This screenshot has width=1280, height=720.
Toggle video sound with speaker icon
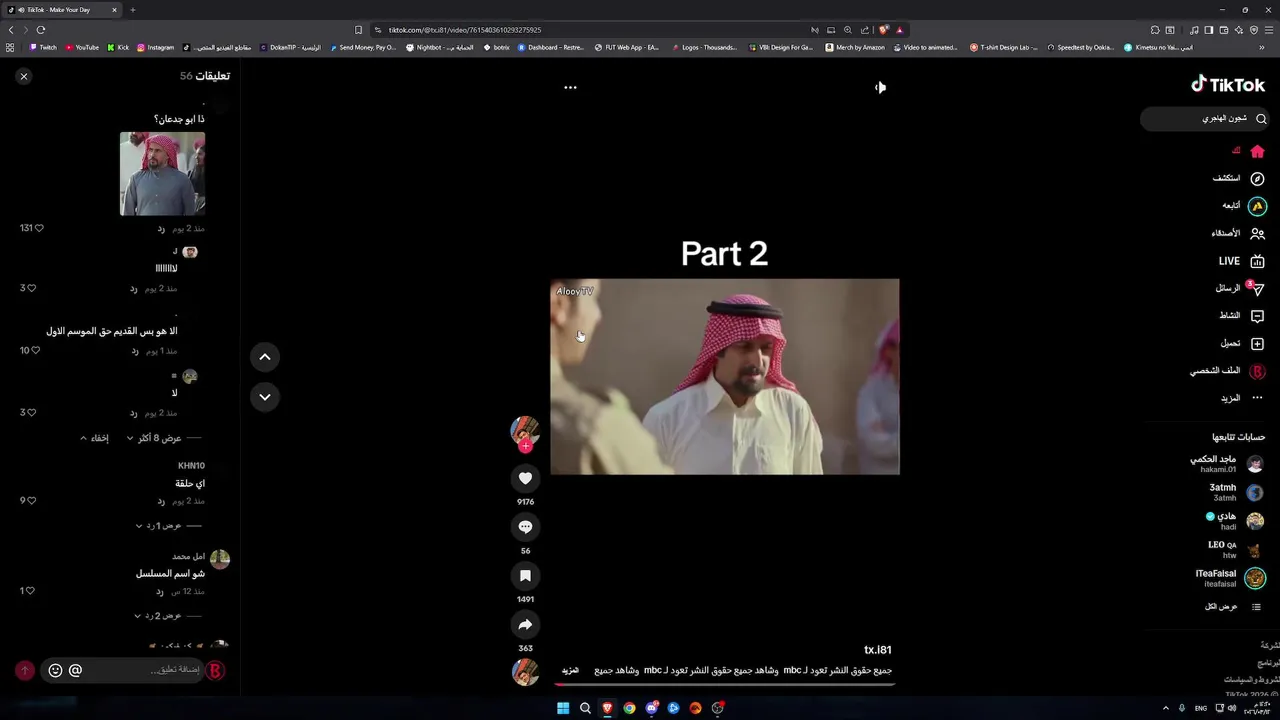(x=880, y=87)
